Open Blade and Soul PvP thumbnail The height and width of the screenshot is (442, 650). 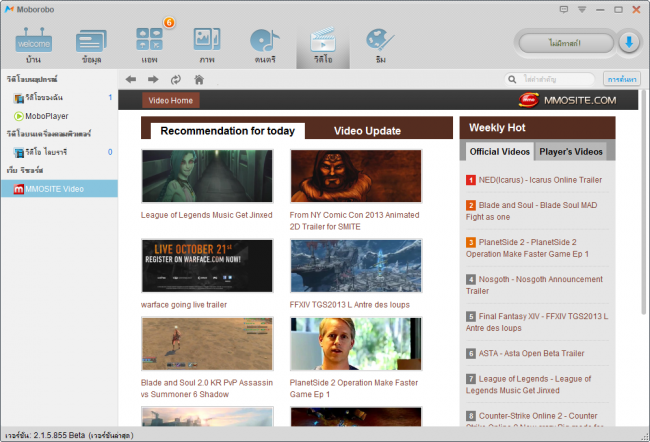[x=207, y=344]
